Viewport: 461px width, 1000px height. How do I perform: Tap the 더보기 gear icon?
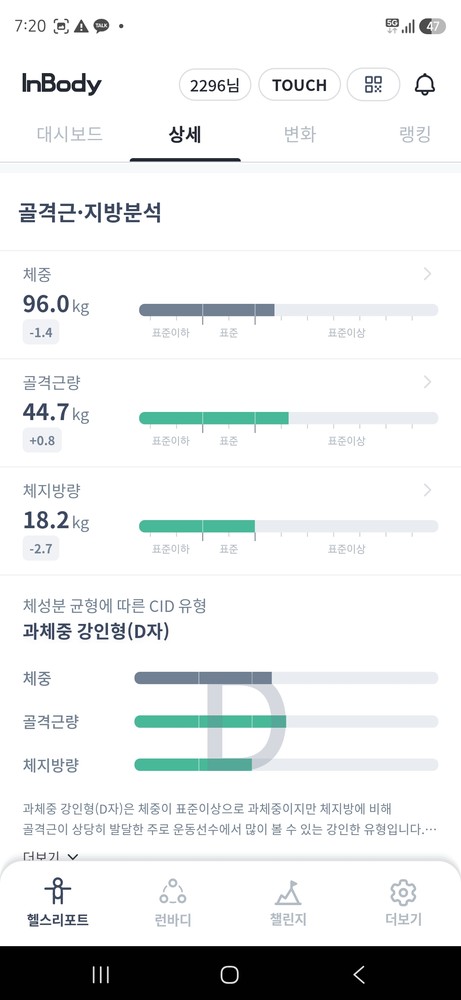click(403, 892)
